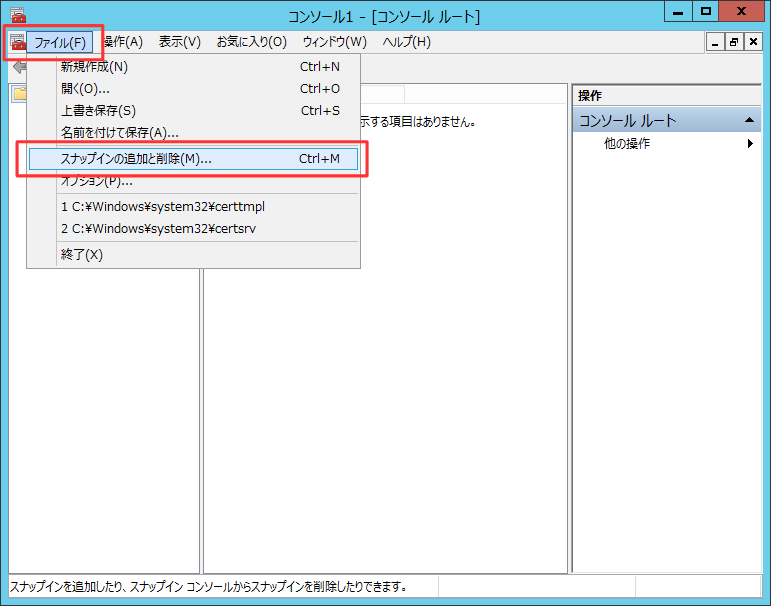
Task: Click the 項目はありません message text
Action: tap(418, 121)
